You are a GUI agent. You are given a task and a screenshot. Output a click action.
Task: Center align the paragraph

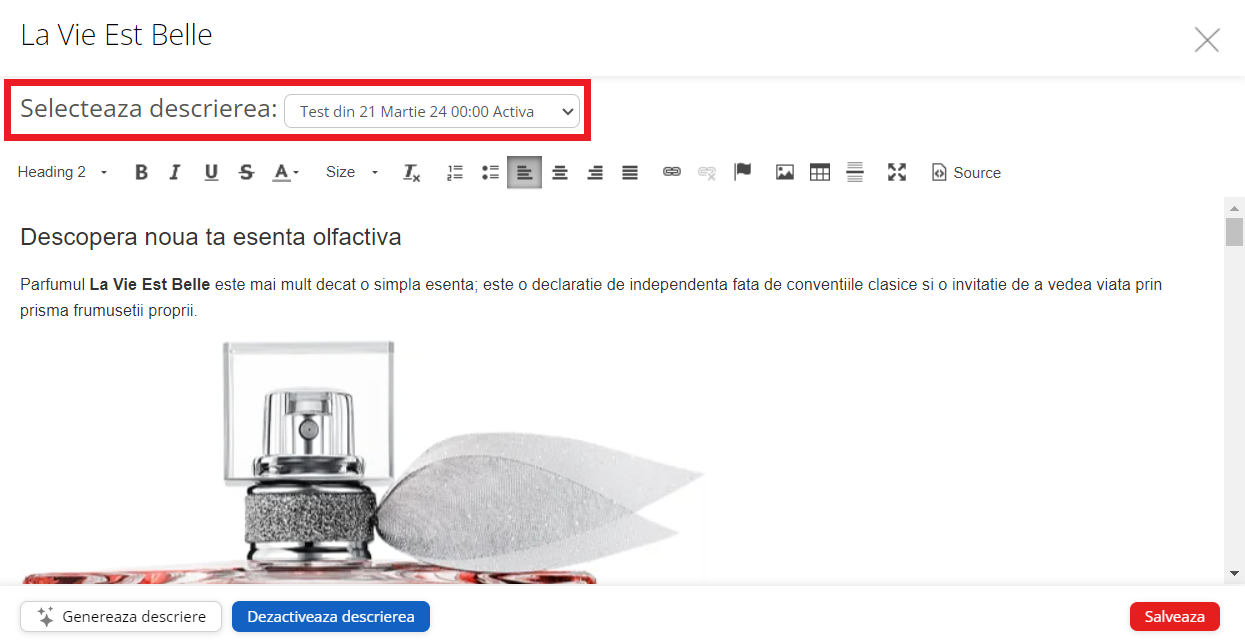click(x=560, y=173)
